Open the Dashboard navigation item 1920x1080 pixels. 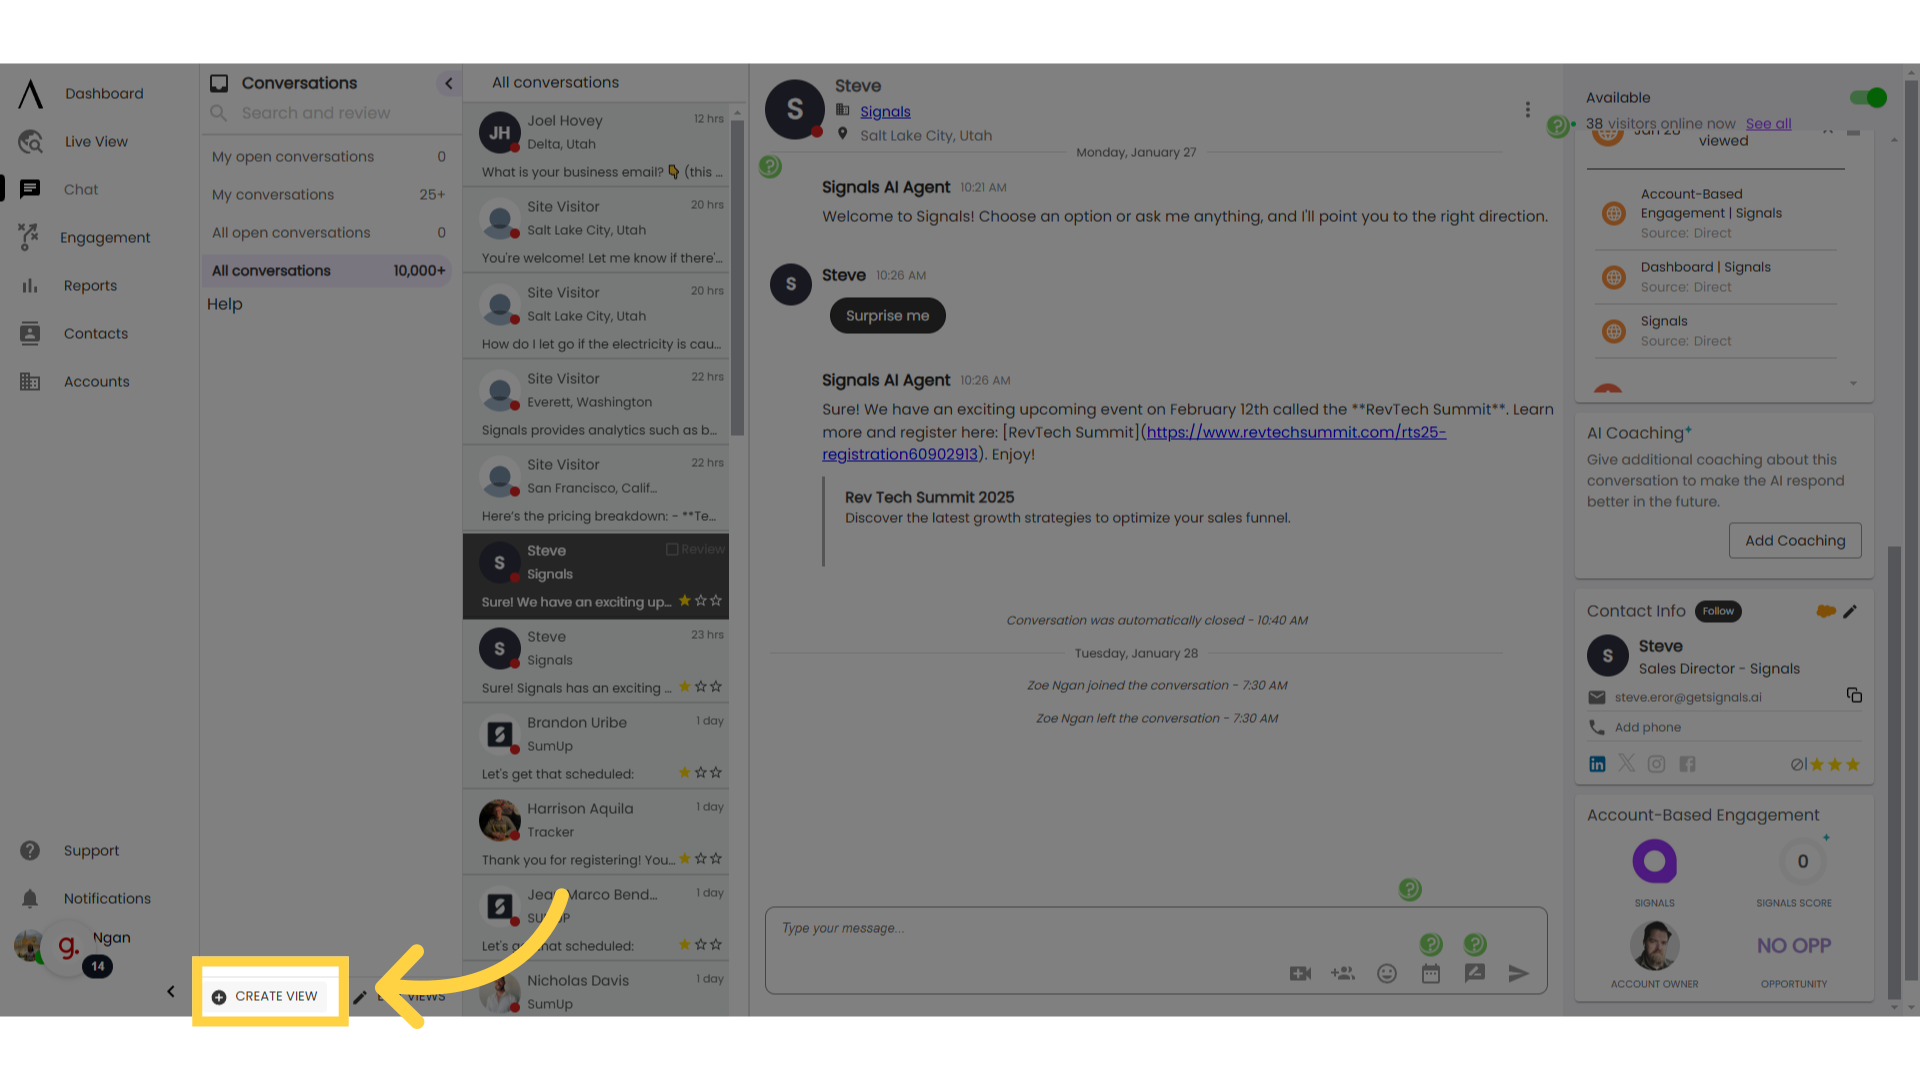point(103,94)
